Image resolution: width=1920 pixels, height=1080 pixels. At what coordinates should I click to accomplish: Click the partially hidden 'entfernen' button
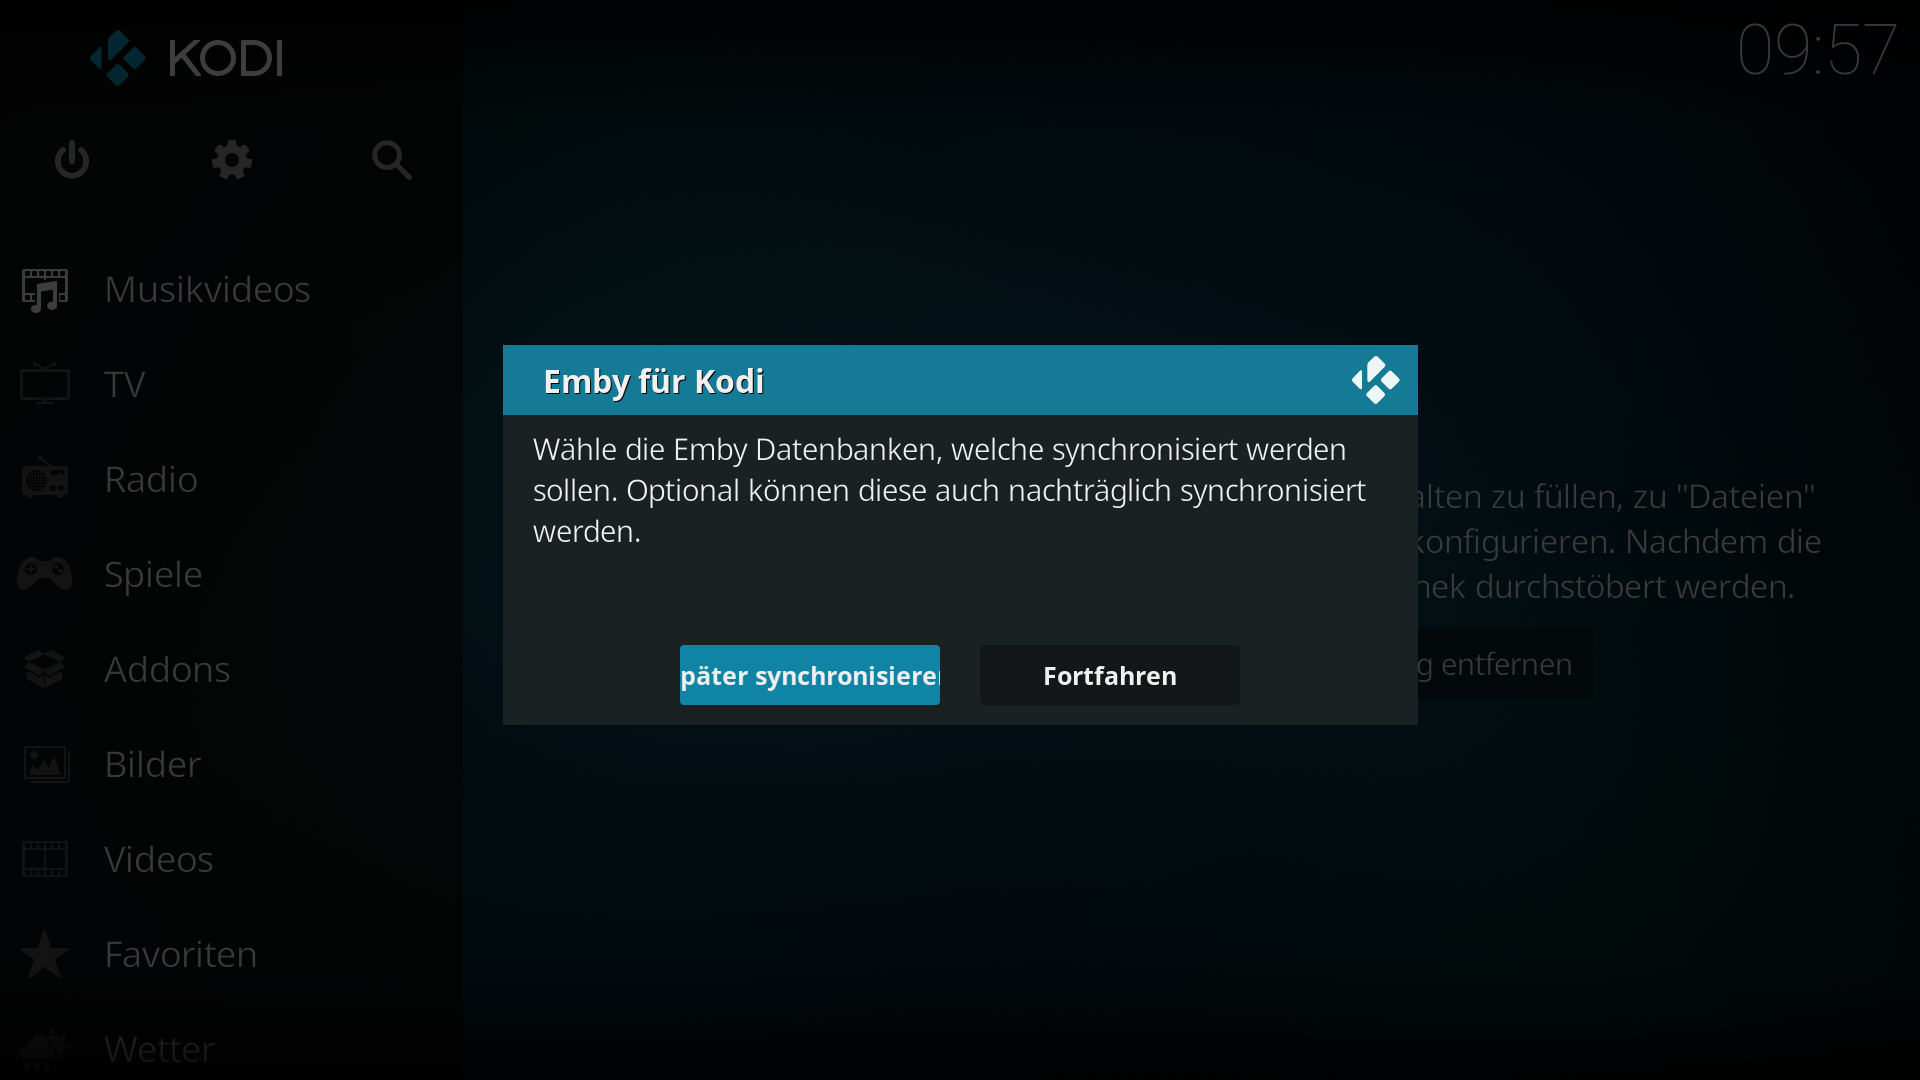click(1505, 663)
